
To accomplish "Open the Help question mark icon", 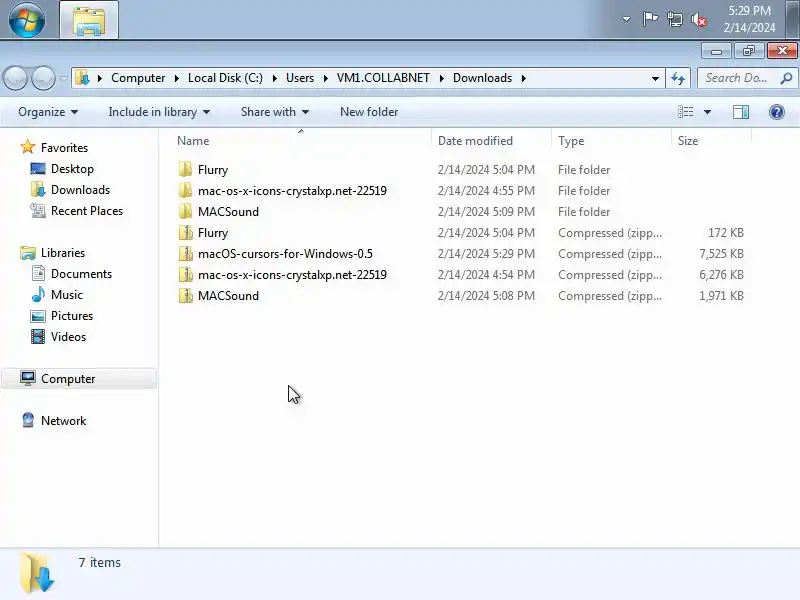I will (777, 112).
